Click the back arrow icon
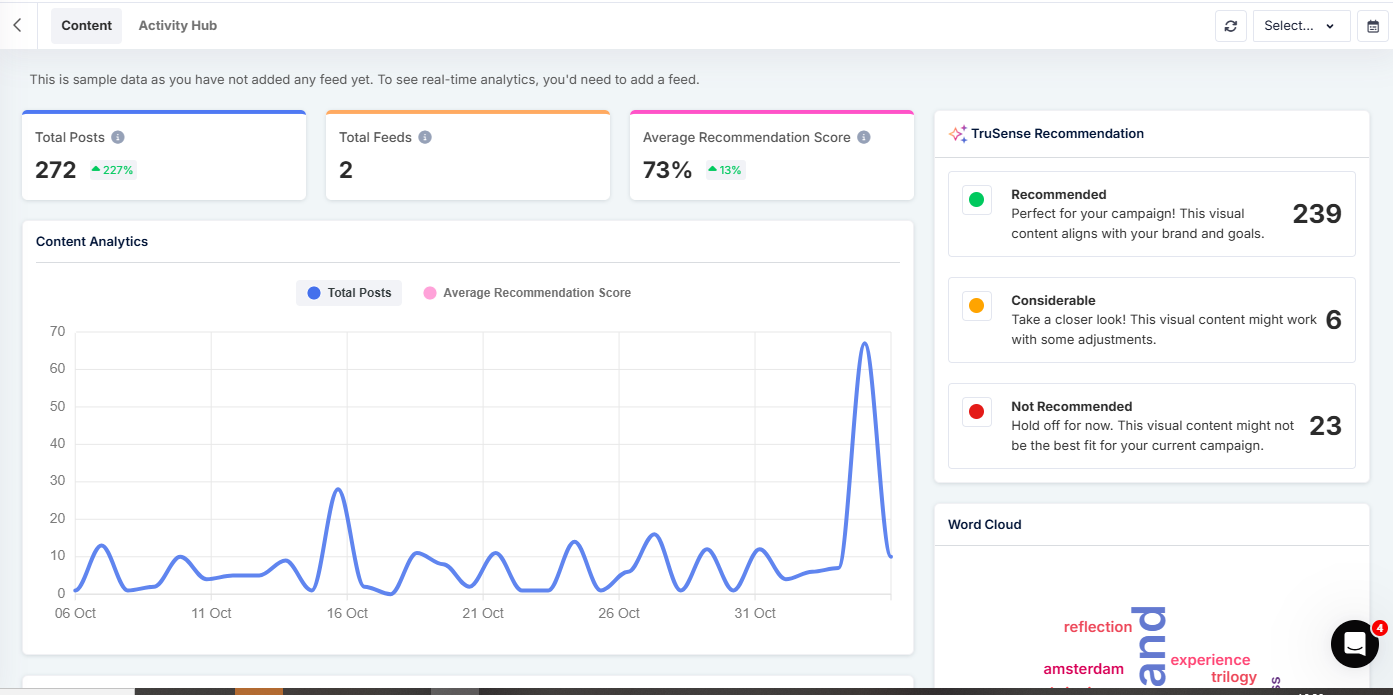 click(x=17, y=25)
